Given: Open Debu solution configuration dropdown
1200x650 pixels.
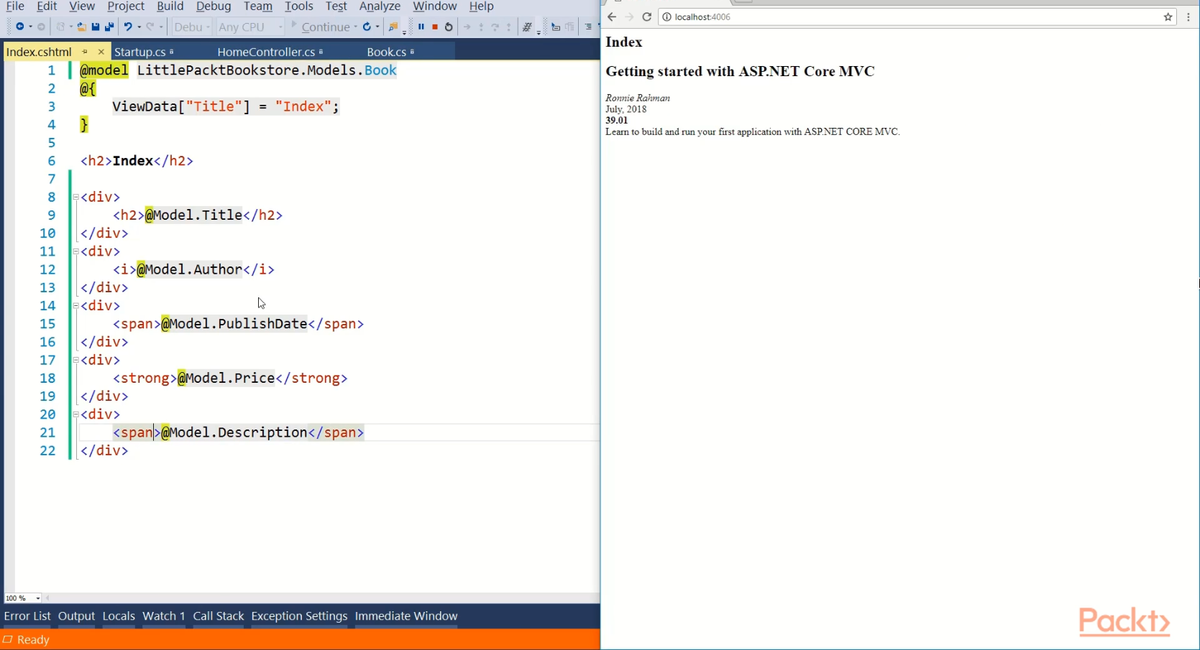Looking at the screenshot, I should [x=193, y=27].
